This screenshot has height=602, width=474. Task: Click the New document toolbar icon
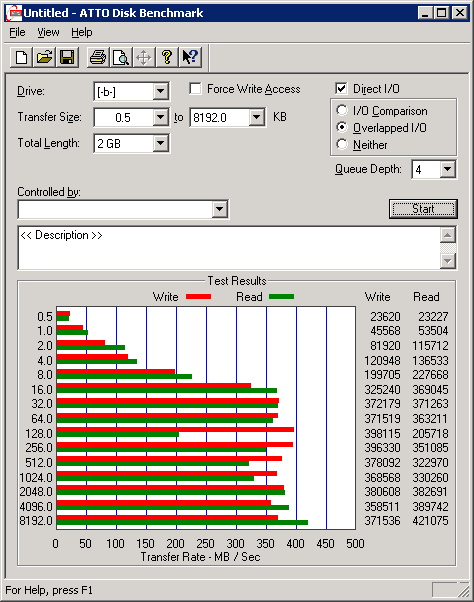pyautogui.click(x=21, y=58)
